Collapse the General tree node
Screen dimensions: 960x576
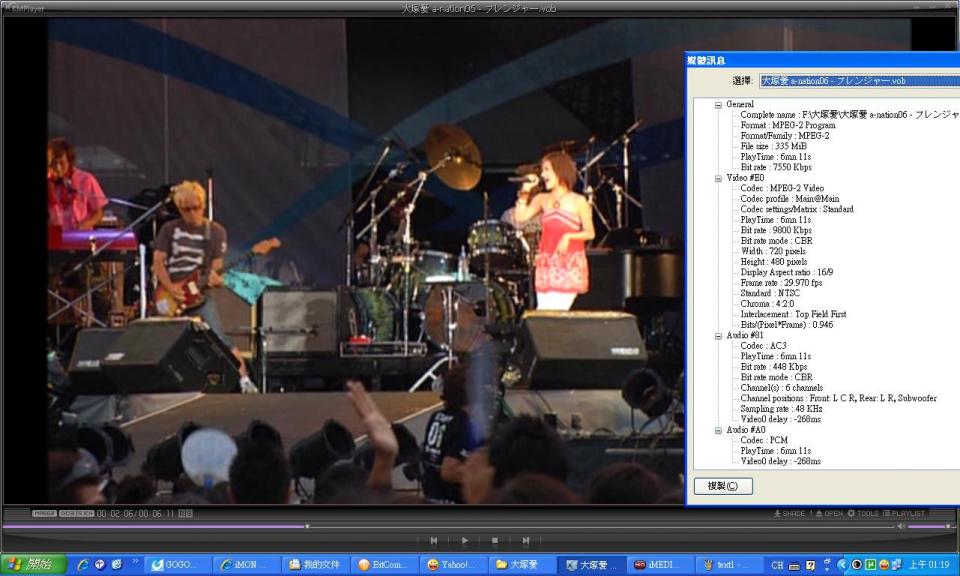[x=717, y=104]
